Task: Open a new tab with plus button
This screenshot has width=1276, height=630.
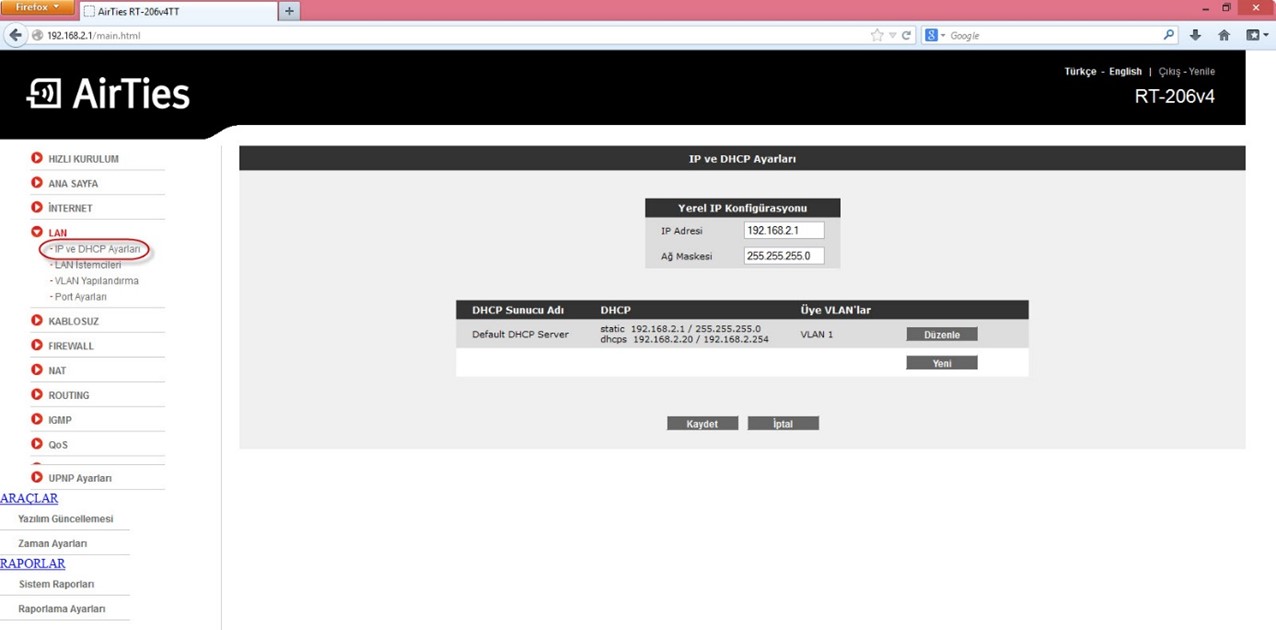Action: click(x=290, y=11)
